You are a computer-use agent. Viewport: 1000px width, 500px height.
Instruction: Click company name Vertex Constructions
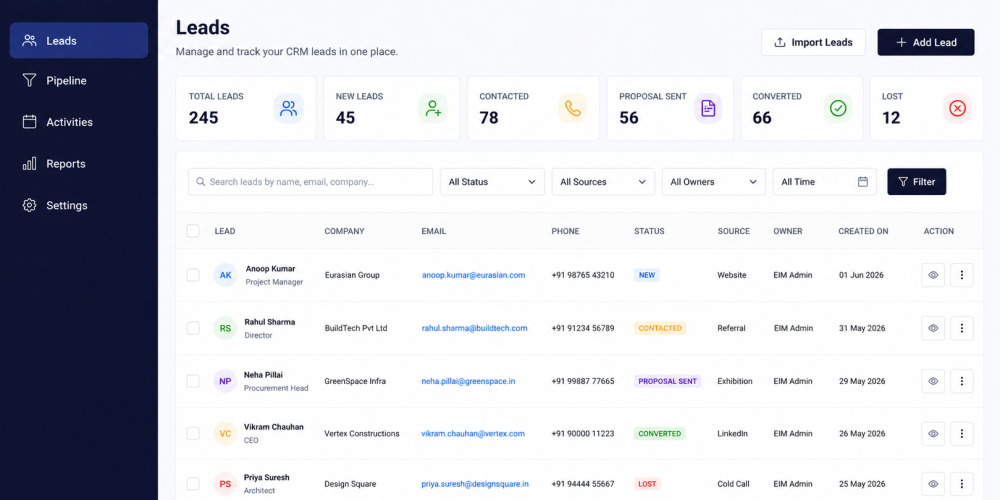(x=362, y=434)
